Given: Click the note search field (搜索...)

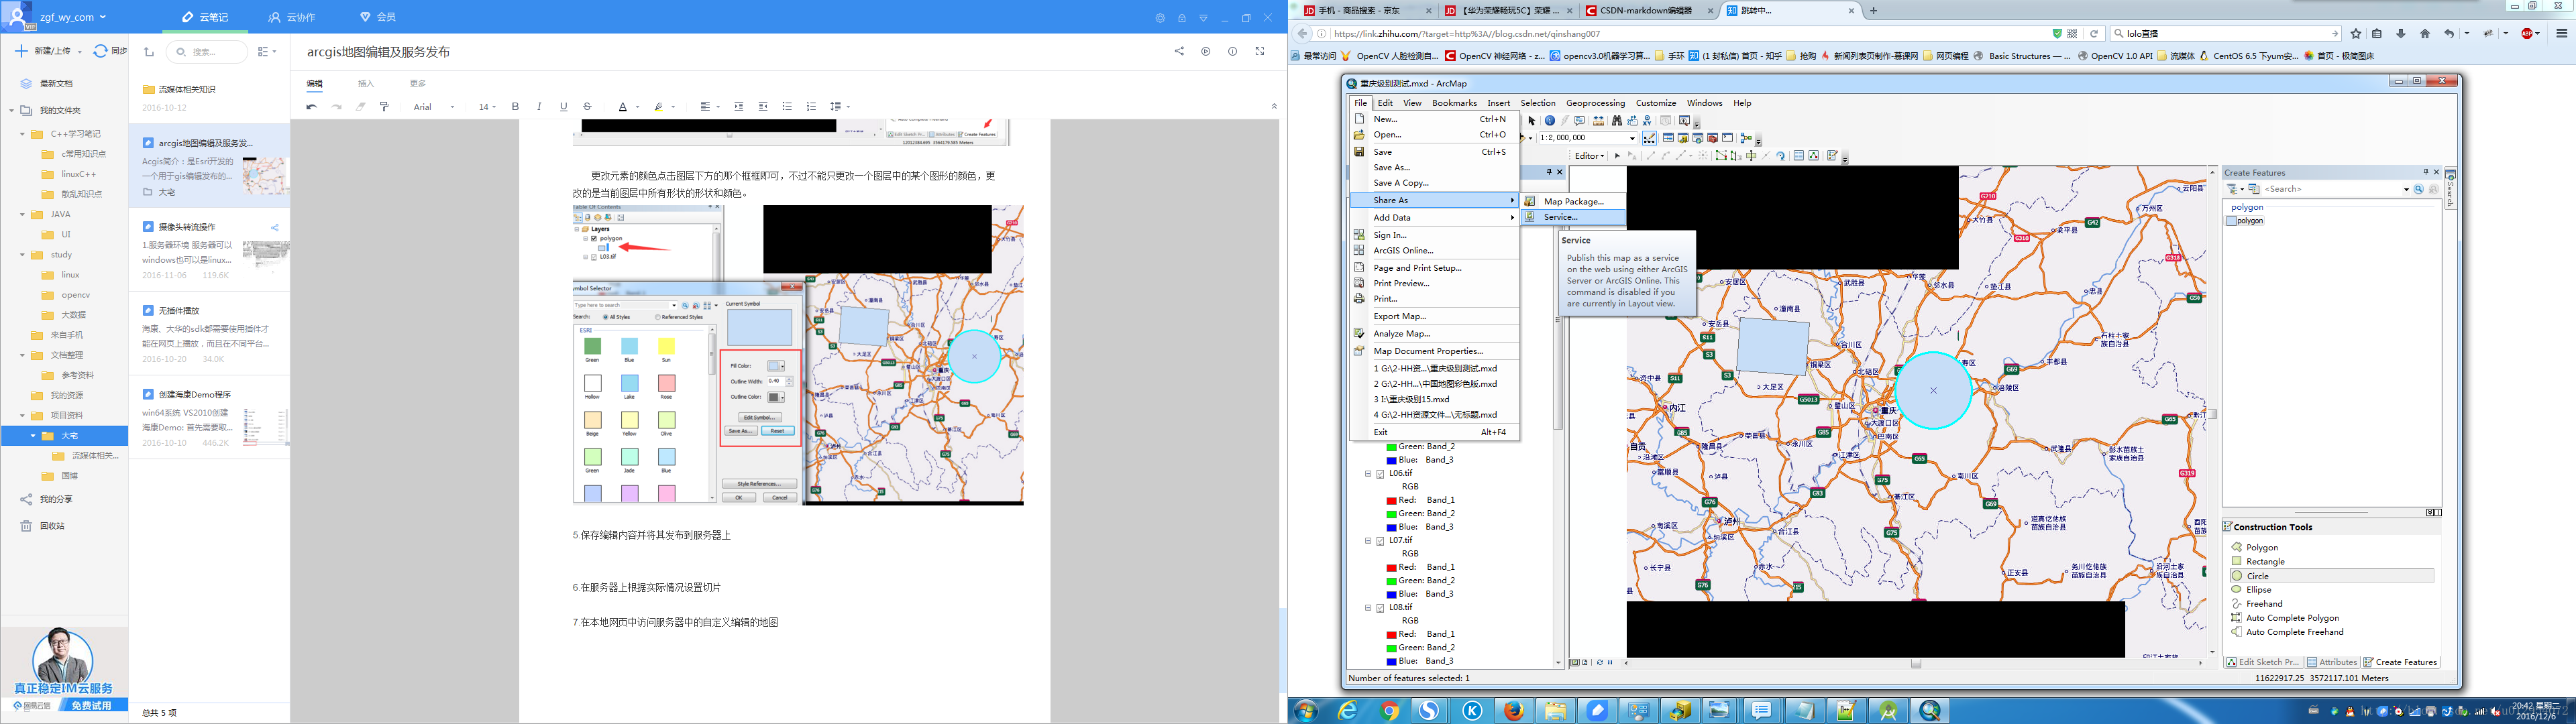Looking at the screenshot, I should 206,52.
